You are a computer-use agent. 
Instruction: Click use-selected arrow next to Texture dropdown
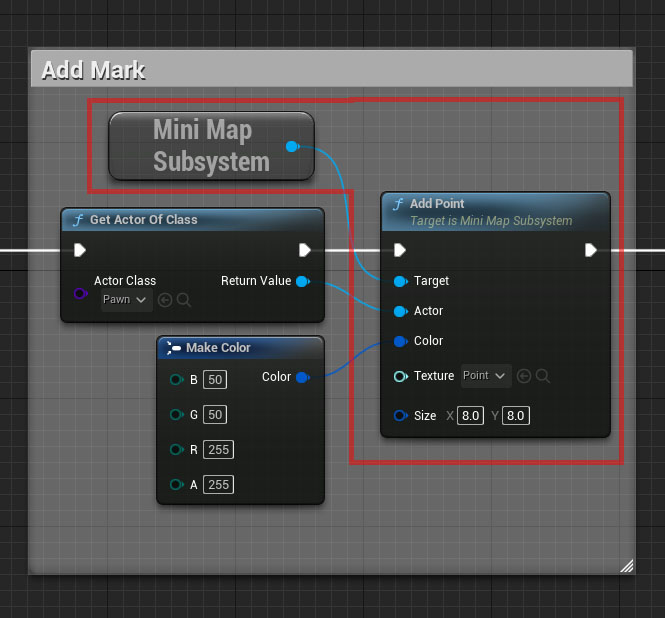tap(524, 376)
